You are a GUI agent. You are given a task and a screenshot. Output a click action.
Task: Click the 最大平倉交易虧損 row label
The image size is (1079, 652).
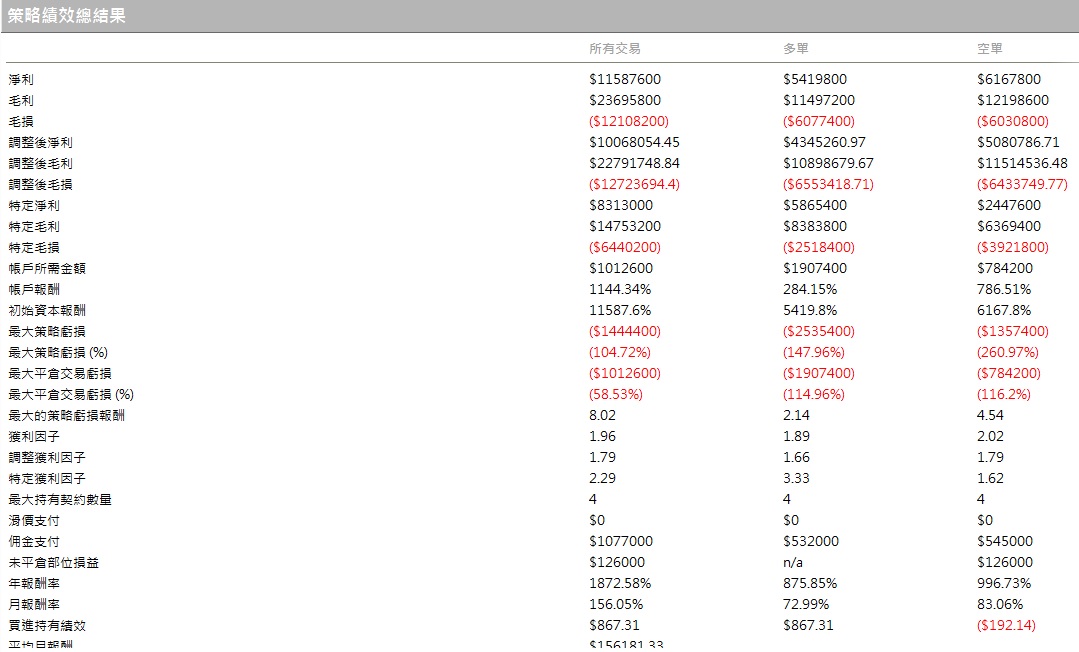(x=60, y=374)
